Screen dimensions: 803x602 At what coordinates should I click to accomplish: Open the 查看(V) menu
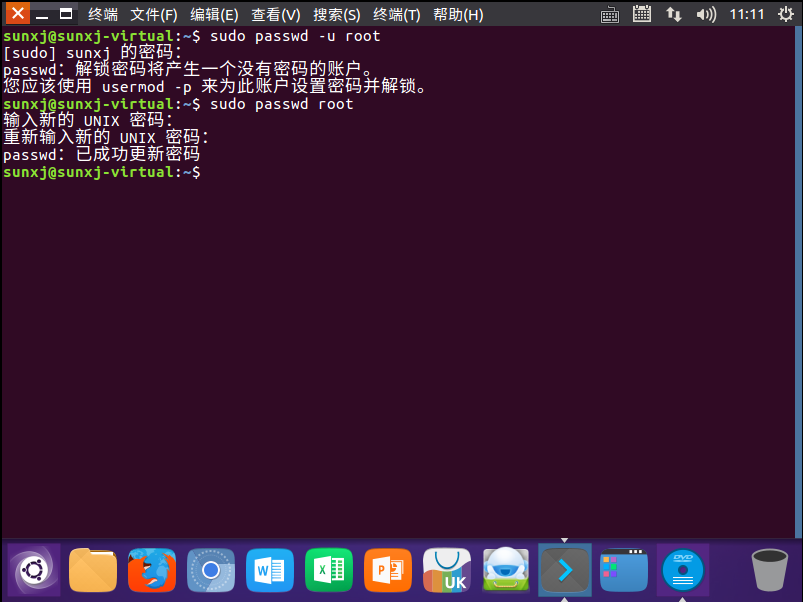[276, 15]
